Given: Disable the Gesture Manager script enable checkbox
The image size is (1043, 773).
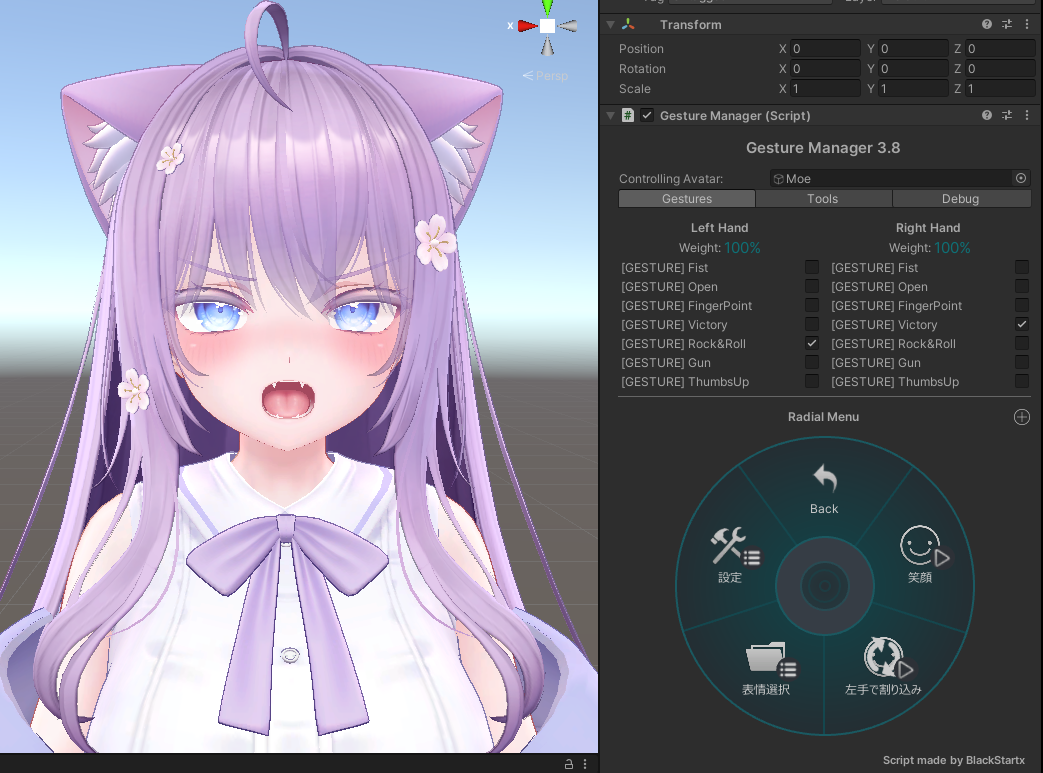Looking at the screenshot, I should (647, 116).
